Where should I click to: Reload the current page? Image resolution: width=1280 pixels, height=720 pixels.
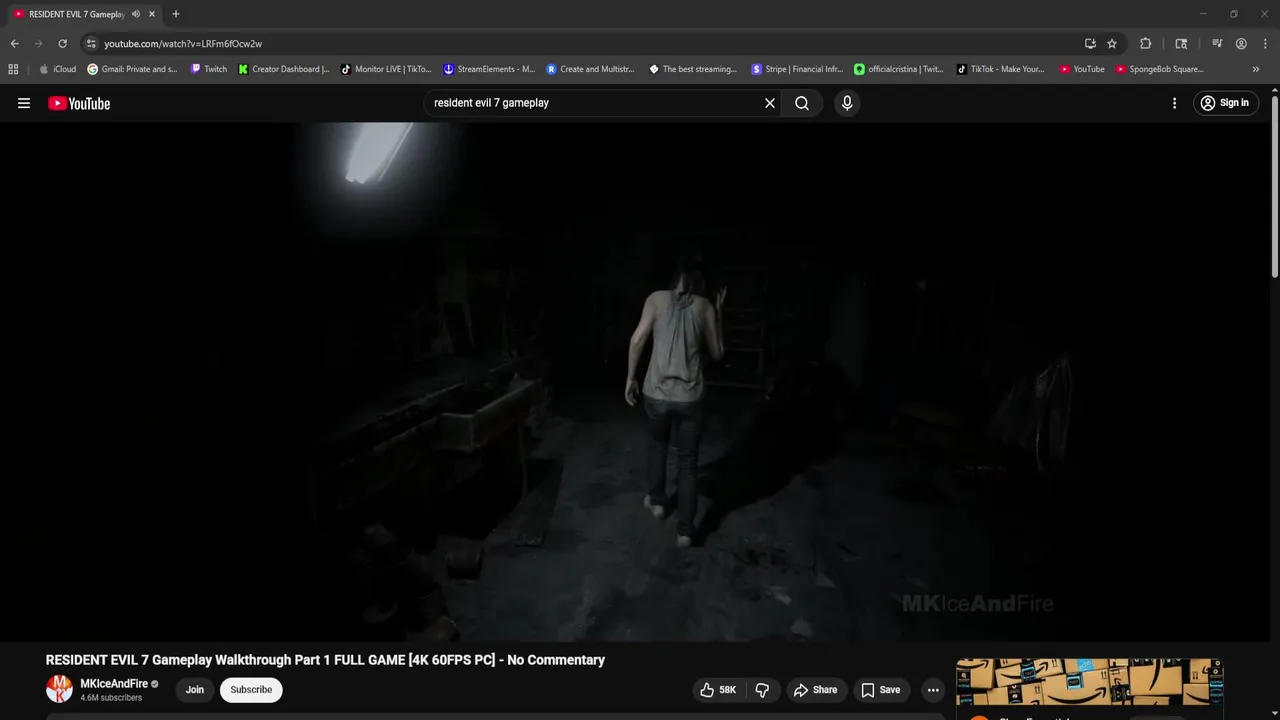point(62,44)
